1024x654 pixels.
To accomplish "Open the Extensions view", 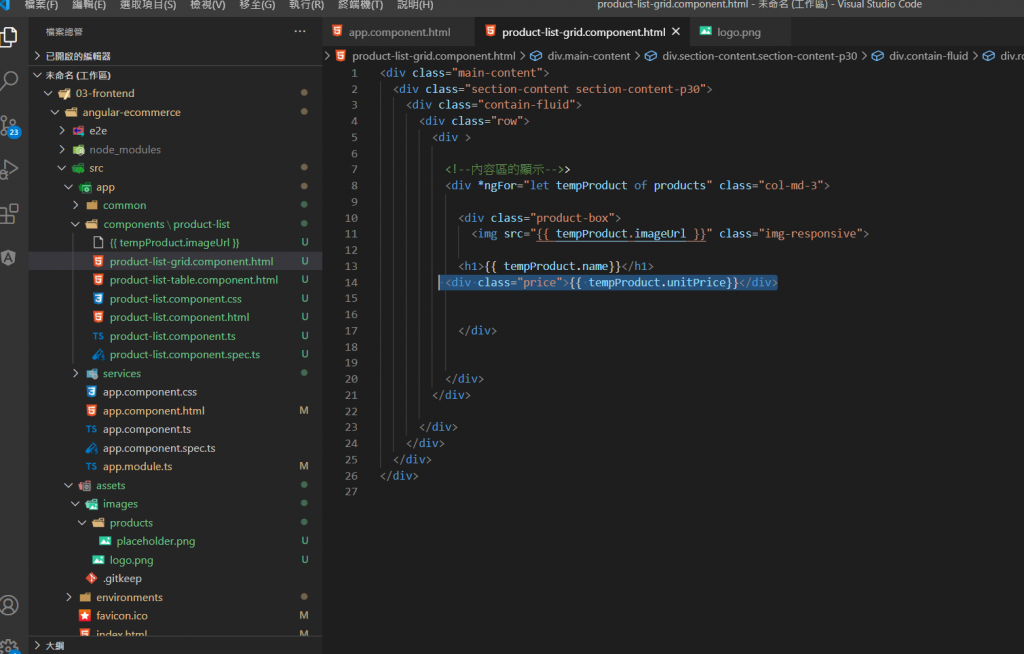I will (x=10, y=213).
